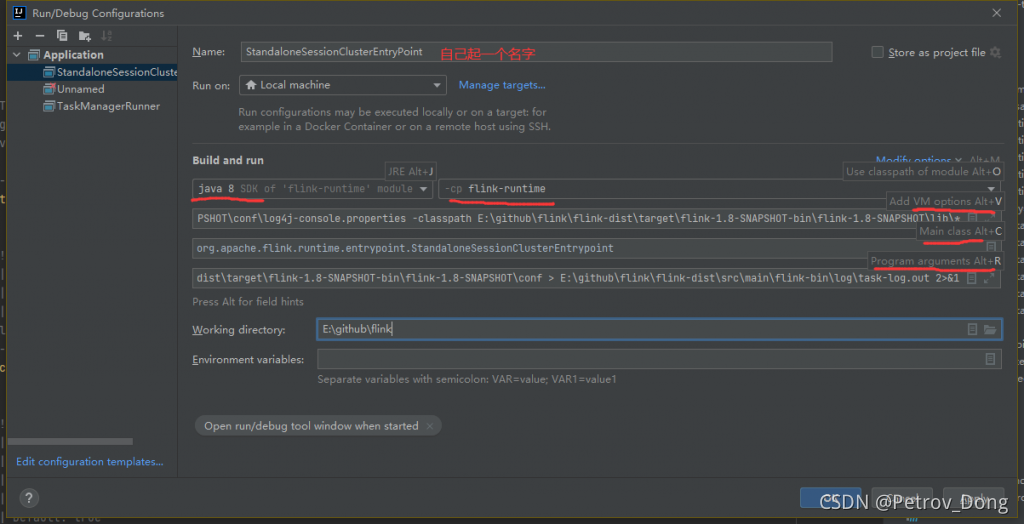Browse main class list icon
Screen dimensions: 1024x524
click(991, 248)
